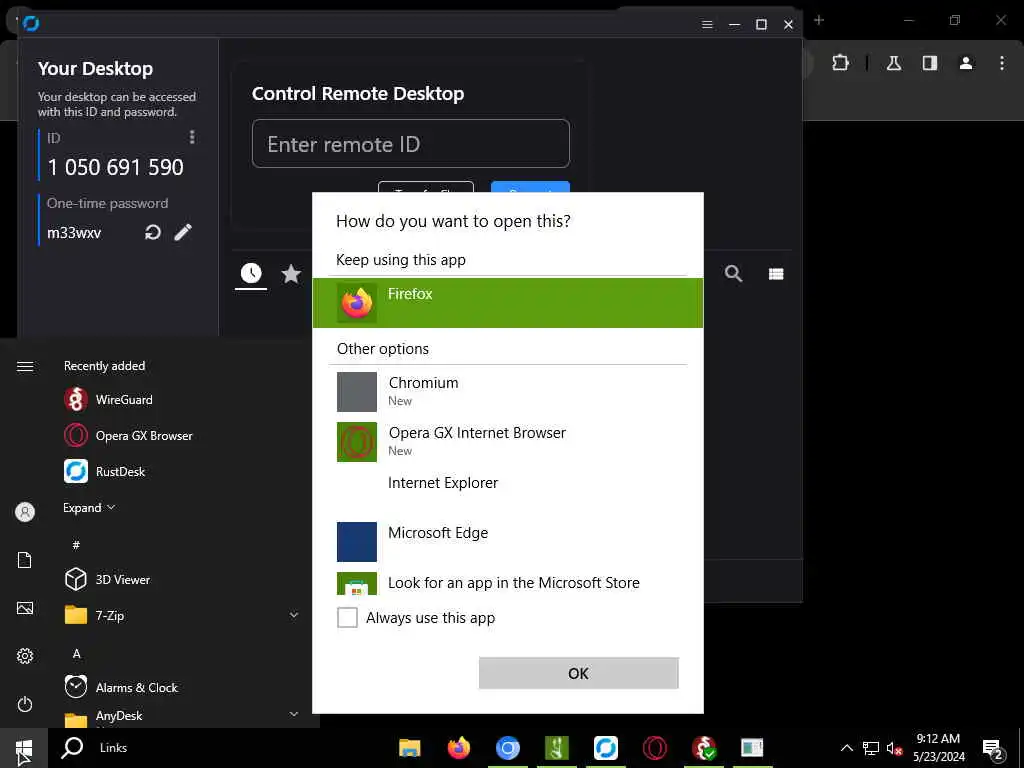Open File Explorer from taskbar

pyautogui.click(x=409, y=748)
